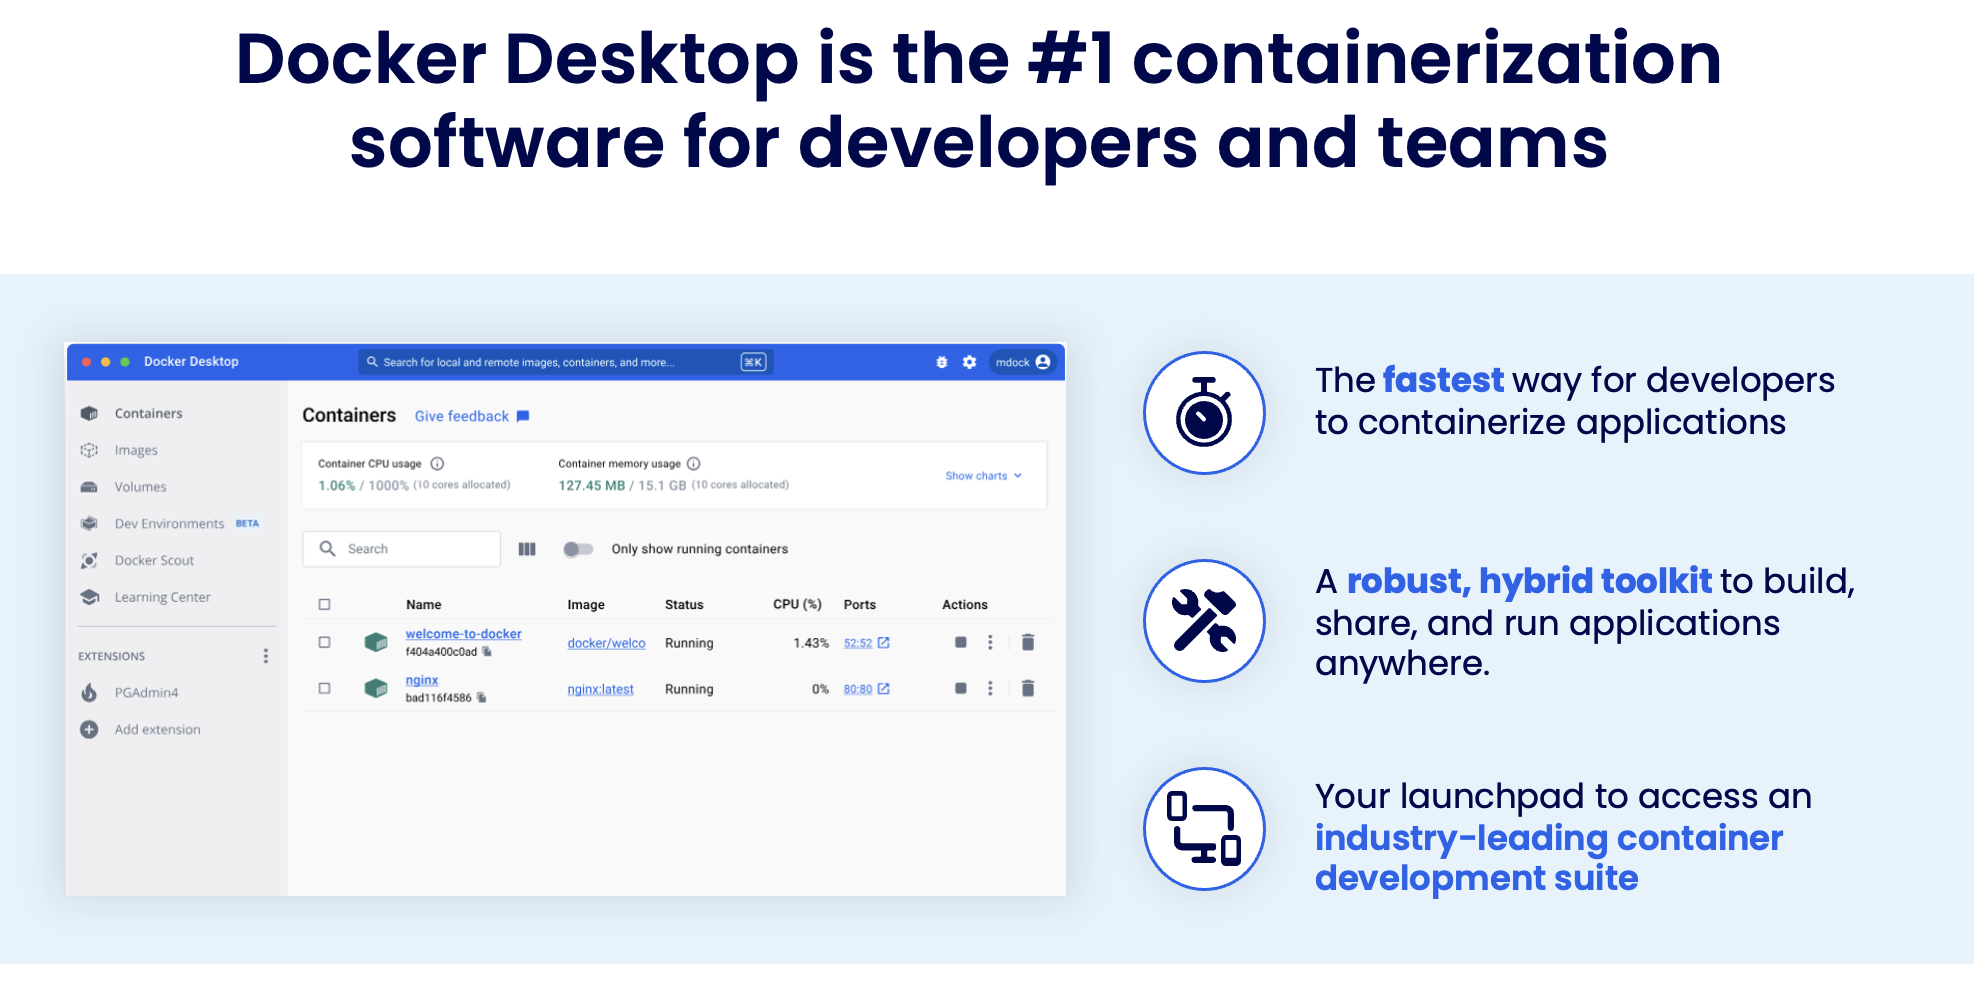This screenshot has width=1974, height=1006.
Task: Check the welcome-to-docker container checkbox
Action: tap(324, 643)
